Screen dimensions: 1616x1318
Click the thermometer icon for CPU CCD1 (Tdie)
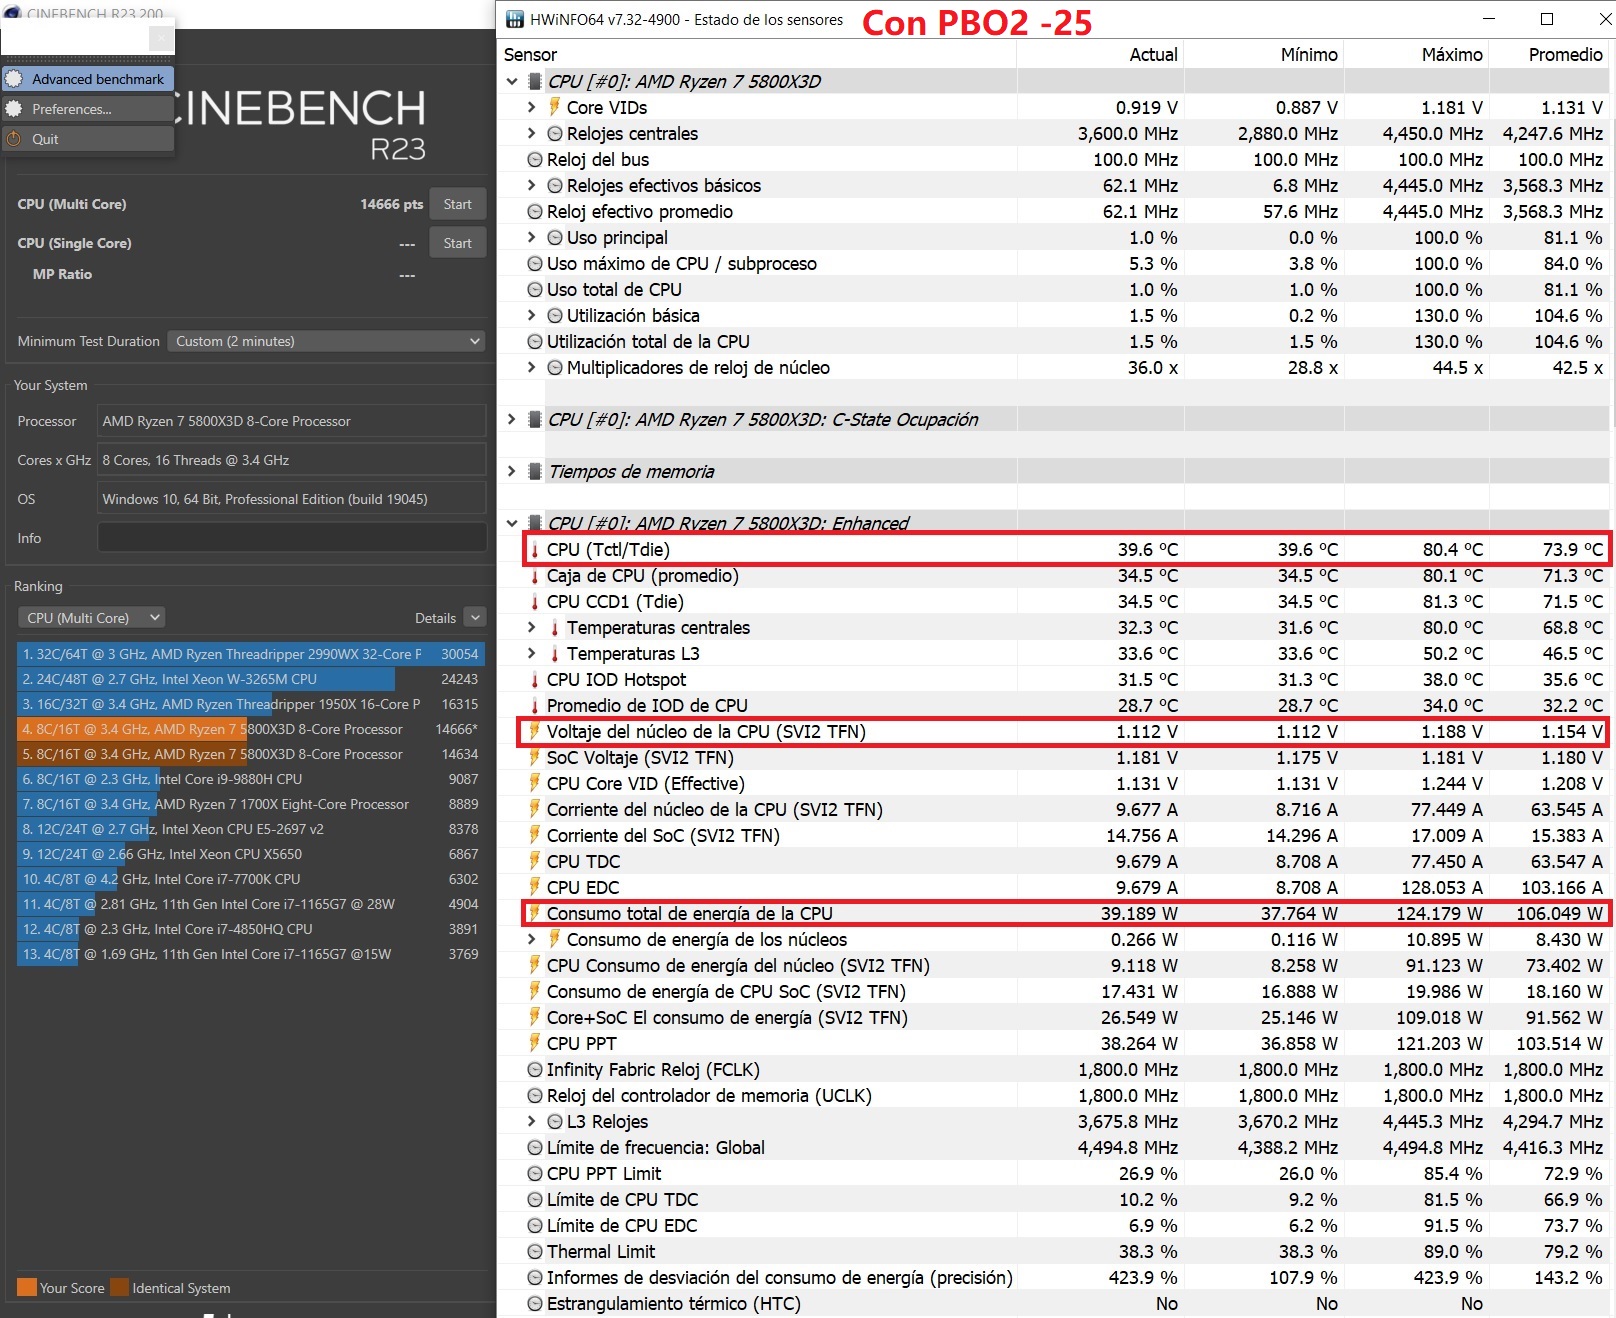[535, 601]
